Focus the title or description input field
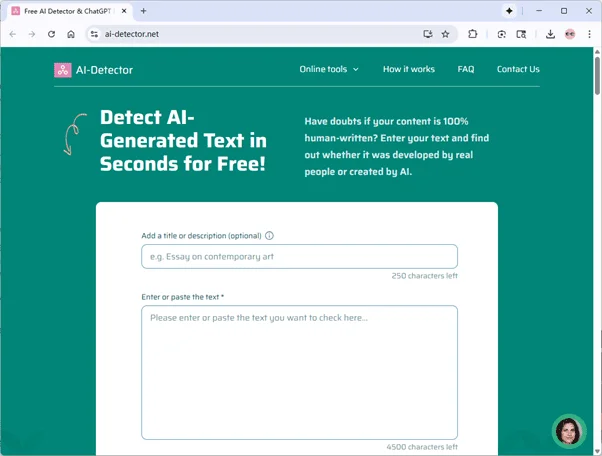This screenshot has width=602, height=456. point(299,256)
